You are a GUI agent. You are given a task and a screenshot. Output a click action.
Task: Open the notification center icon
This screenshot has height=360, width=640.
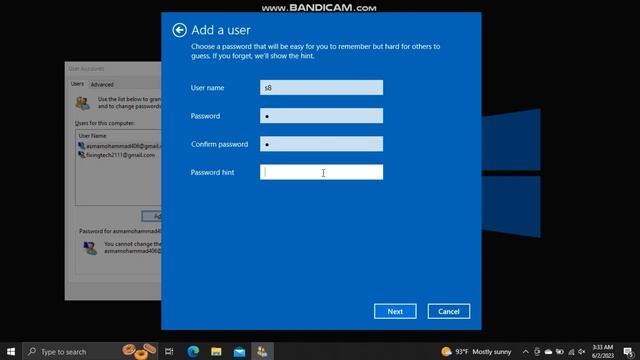pos(629,351)
